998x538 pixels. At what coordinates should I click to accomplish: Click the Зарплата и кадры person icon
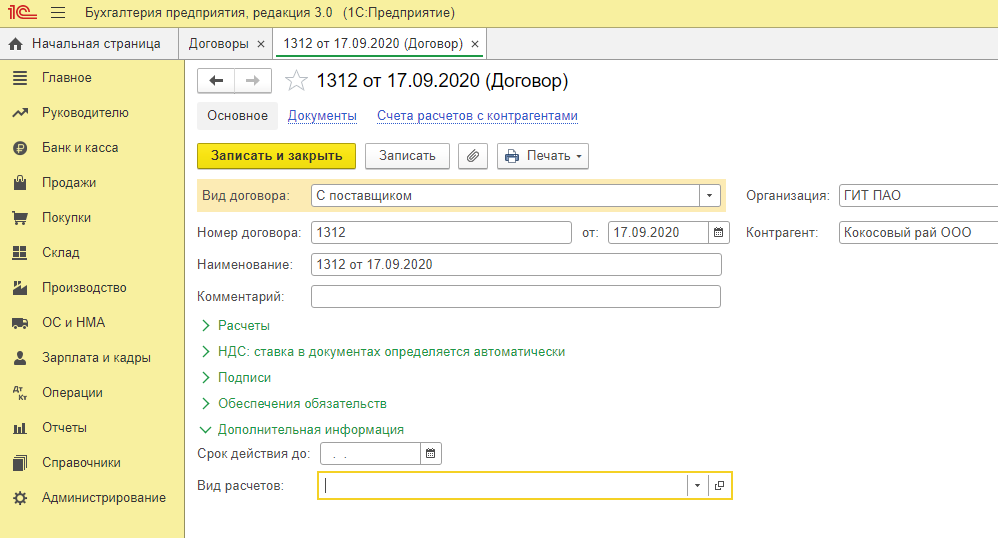click(20, 358)
